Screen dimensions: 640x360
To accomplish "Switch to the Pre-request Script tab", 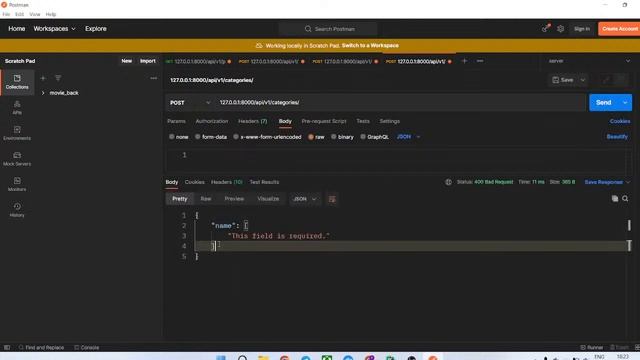I will [x=324, y=121].
